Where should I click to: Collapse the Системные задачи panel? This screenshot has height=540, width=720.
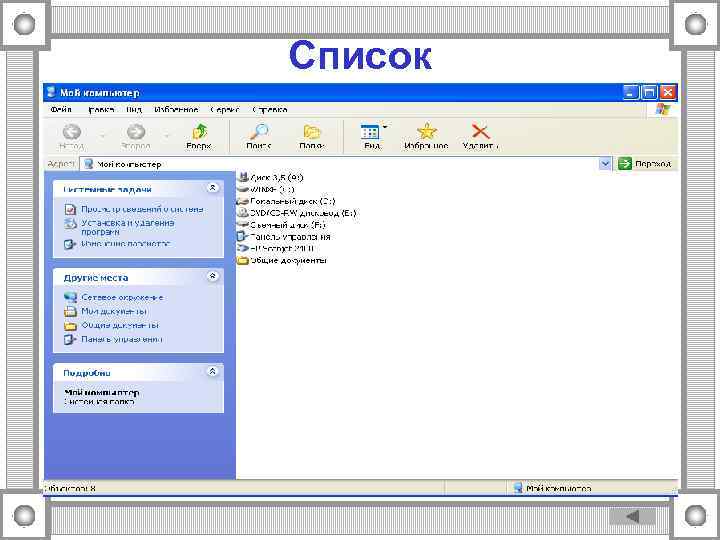(212, 188)
